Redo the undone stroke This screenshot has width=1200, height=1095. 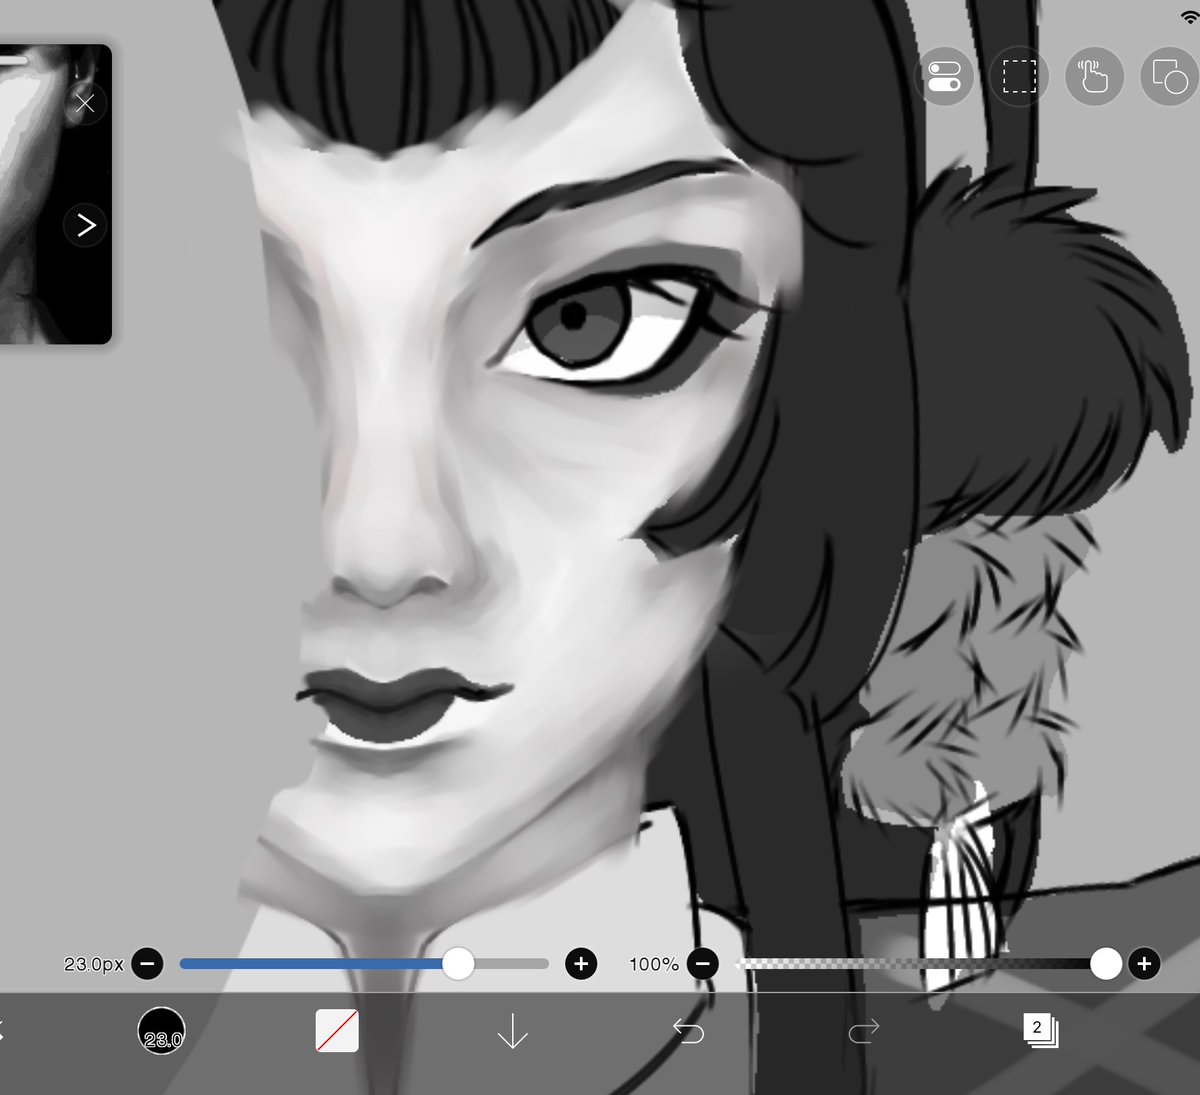[x=864, y=1030]
